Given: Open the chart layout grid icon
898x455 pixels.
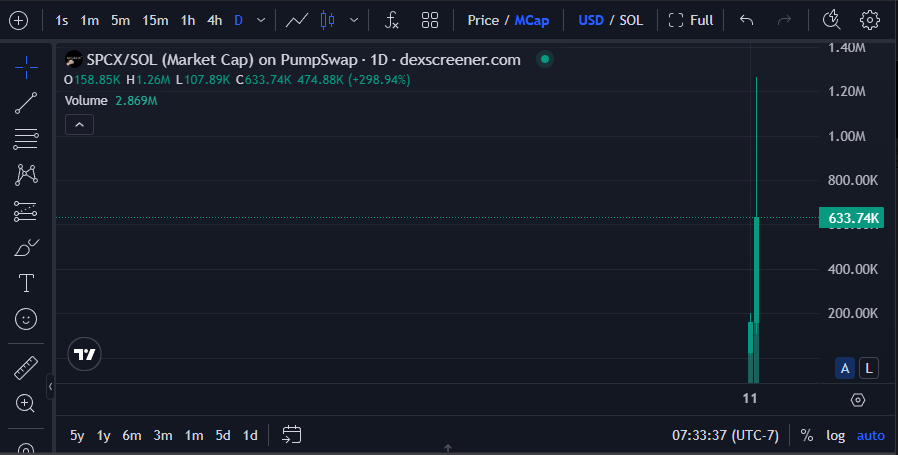Looking at the screenshot, I should pyautogui.click(x=430, y=21).
